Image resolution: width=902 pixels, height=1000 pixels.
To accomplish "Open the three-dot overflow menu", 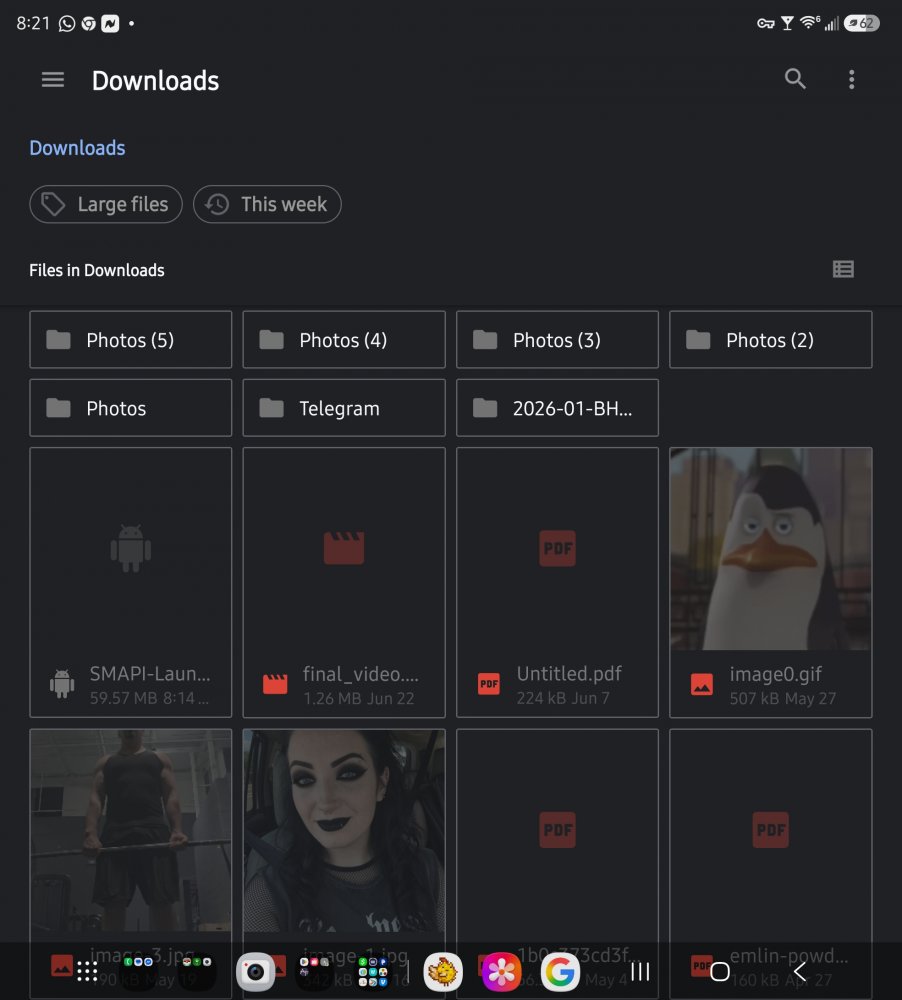I will [851, 79].
